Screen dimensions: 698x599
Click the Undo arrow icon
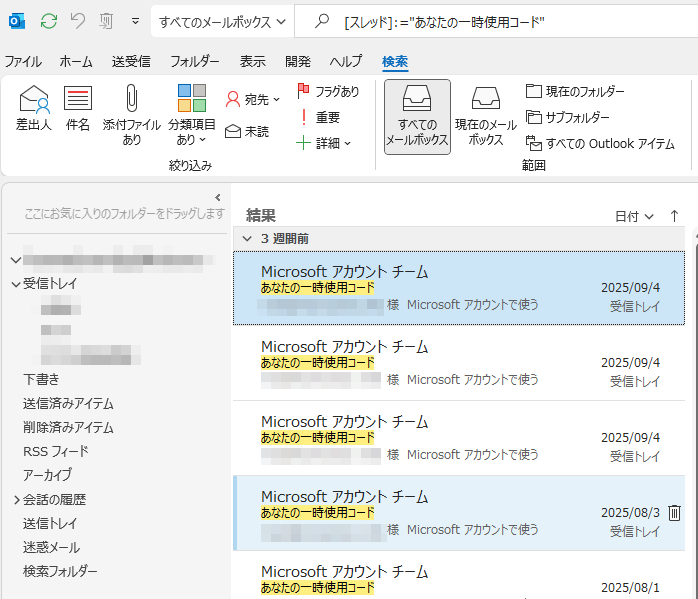[x=78, y=21]
